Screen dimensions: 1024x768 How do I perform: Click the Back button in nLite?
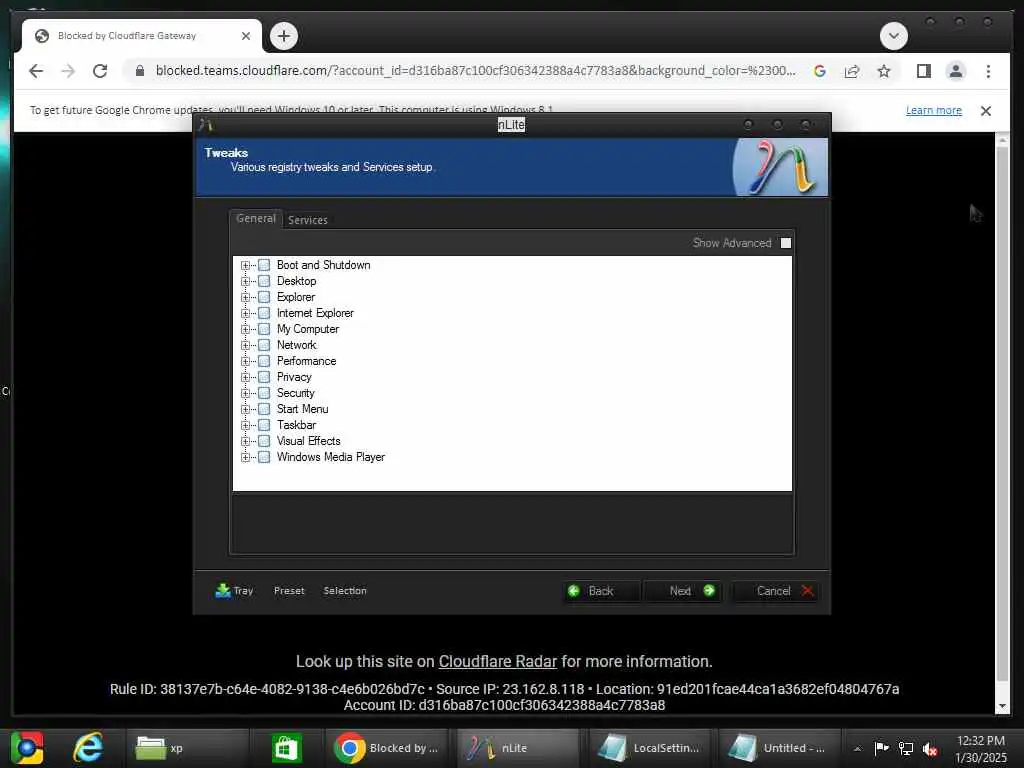point(601,591)
